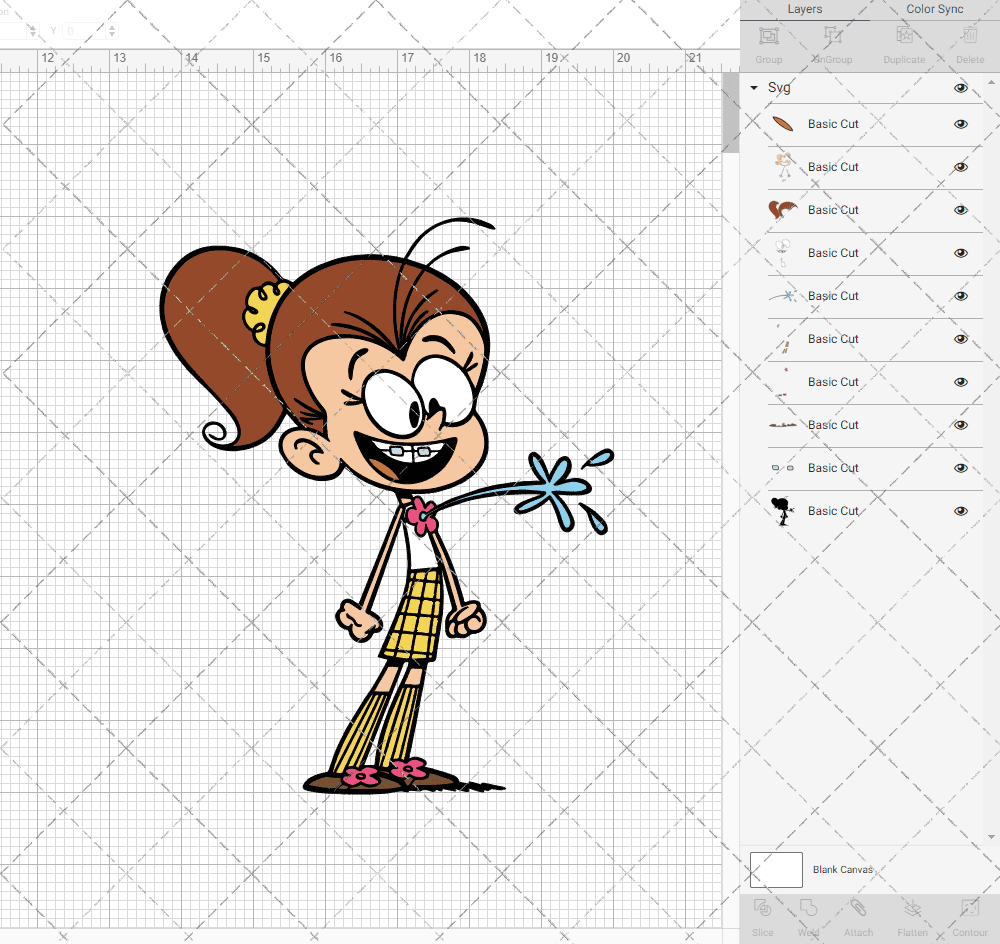This screenshot has height=944, width=1000.
Task: Toggle visibility of black silhouette layer
Action: tap(961, 511)
